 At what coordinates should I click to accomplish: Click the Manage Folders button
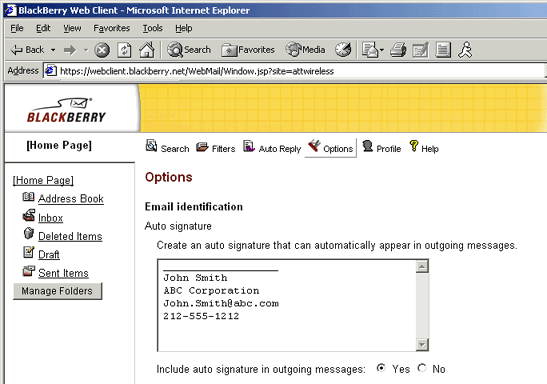58,291
